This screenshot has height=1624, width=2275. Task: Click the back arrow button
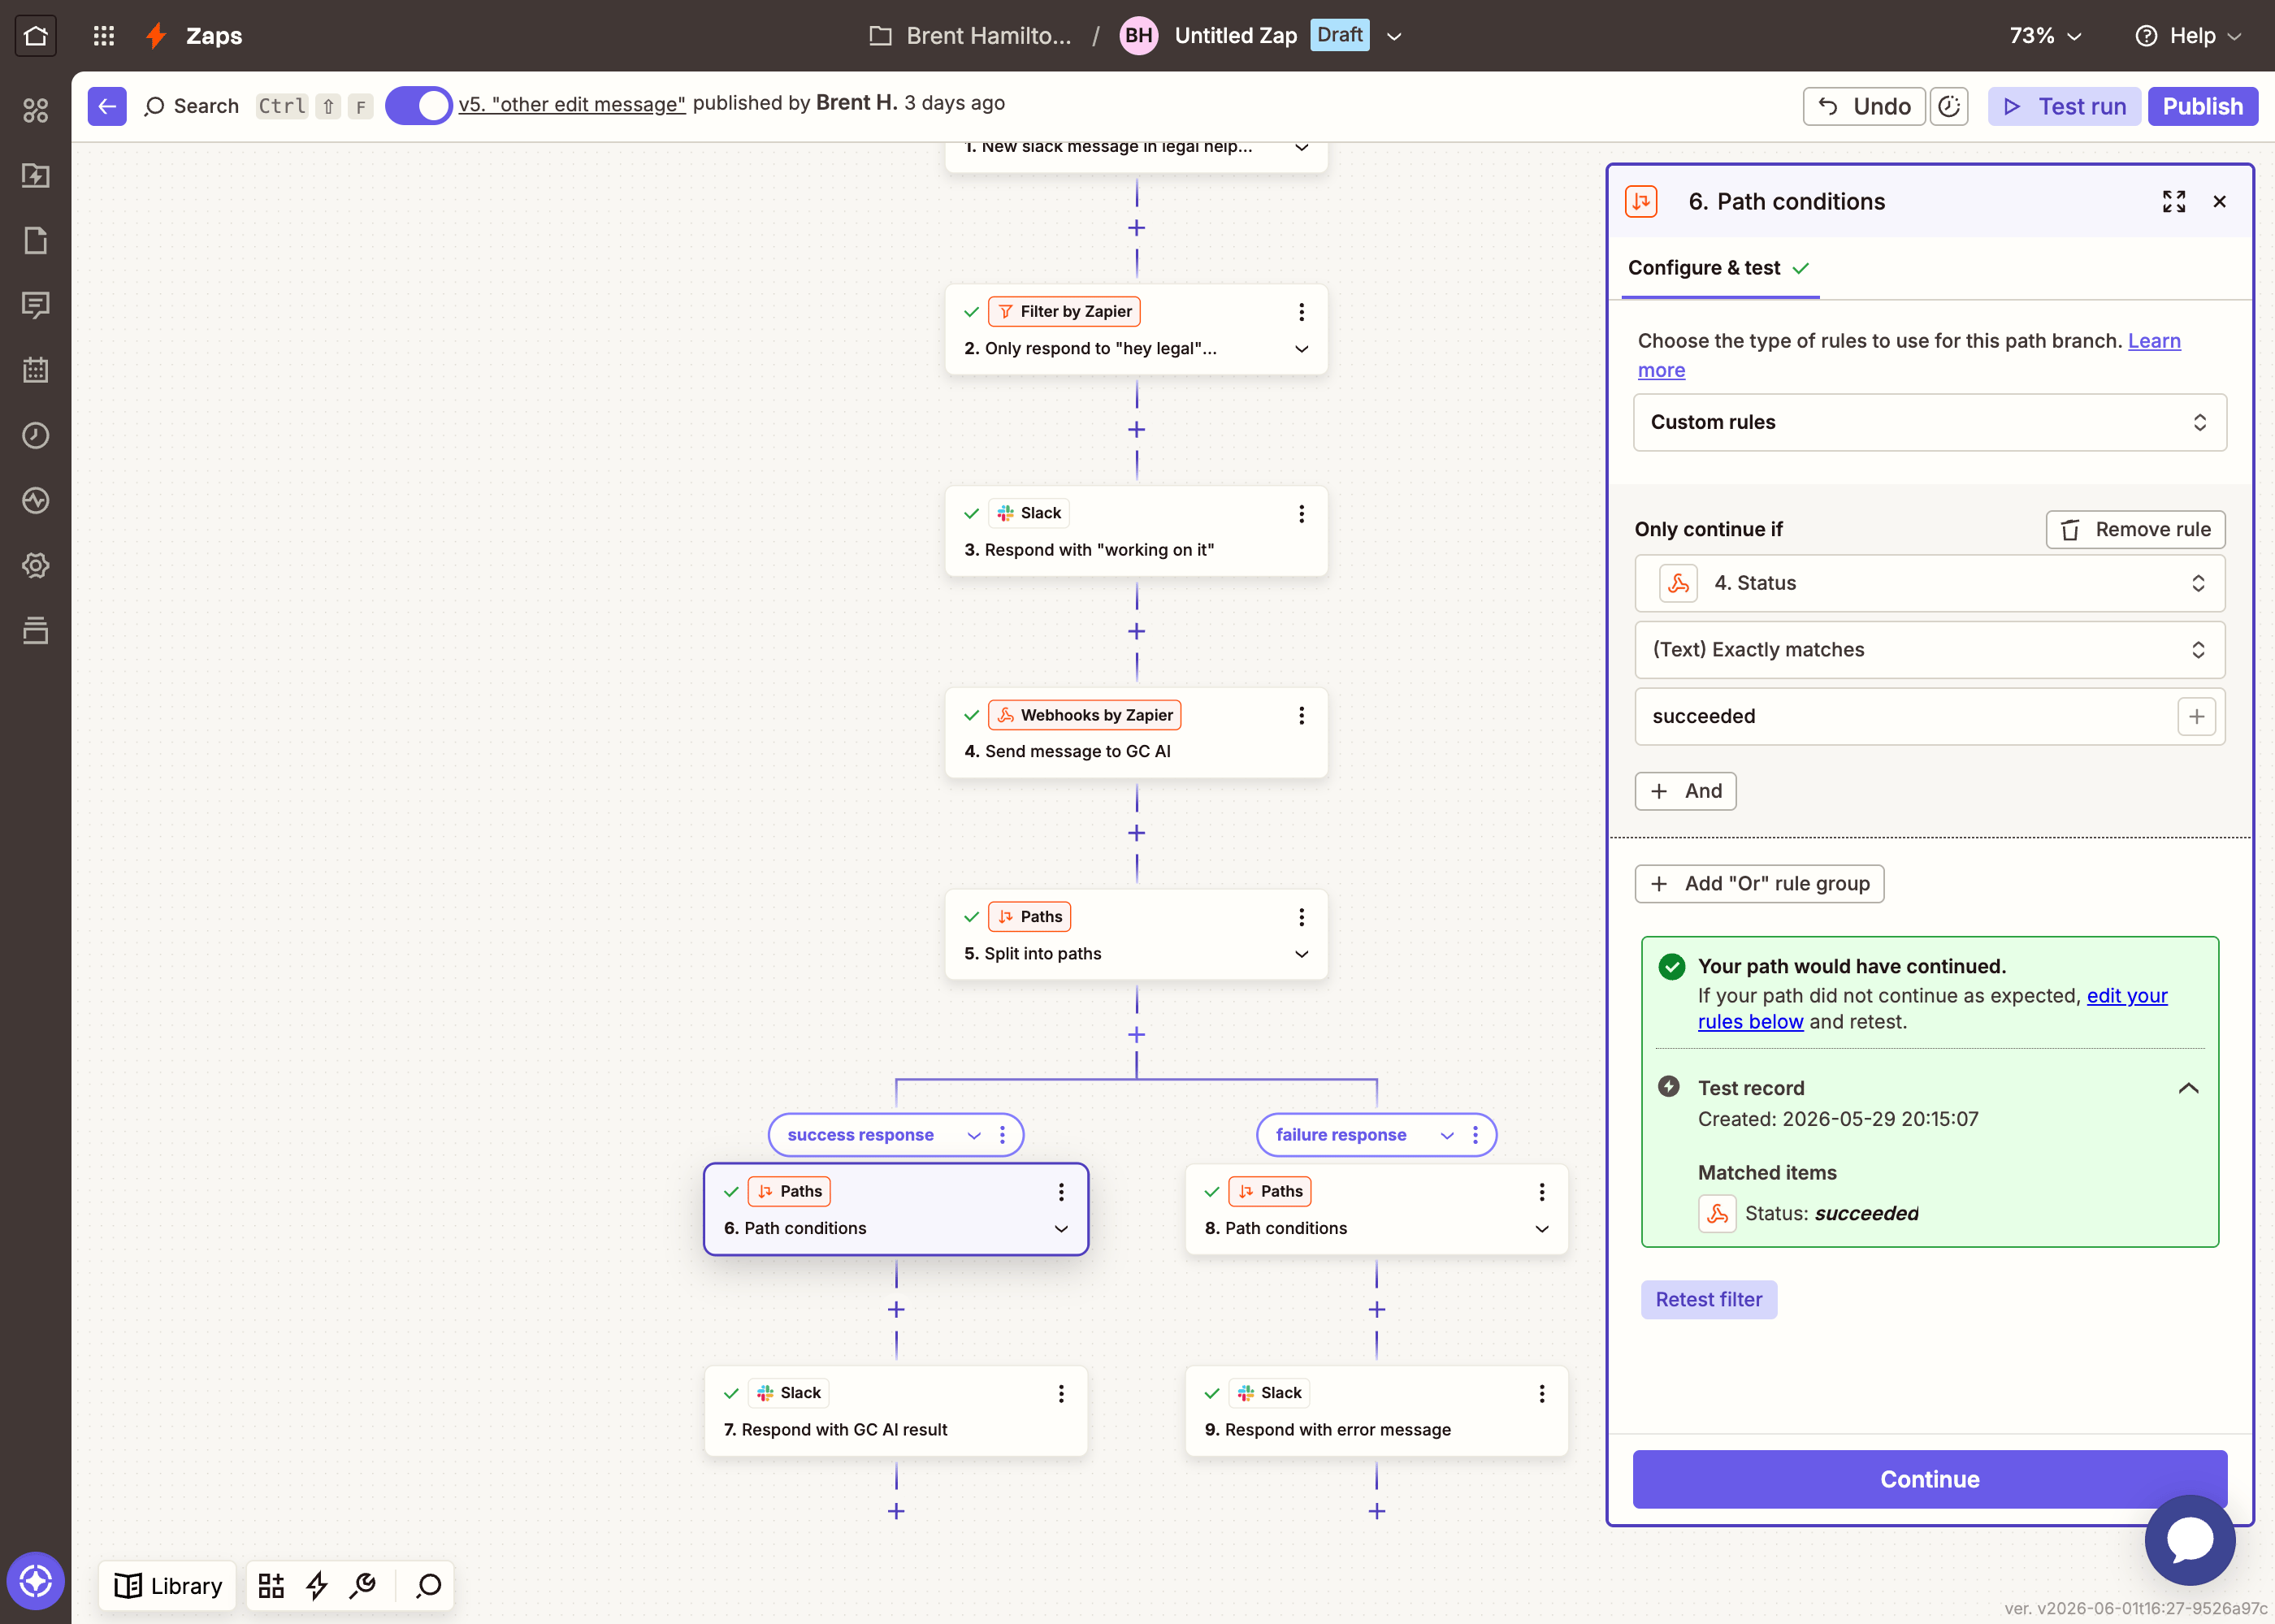coord(107,106)
